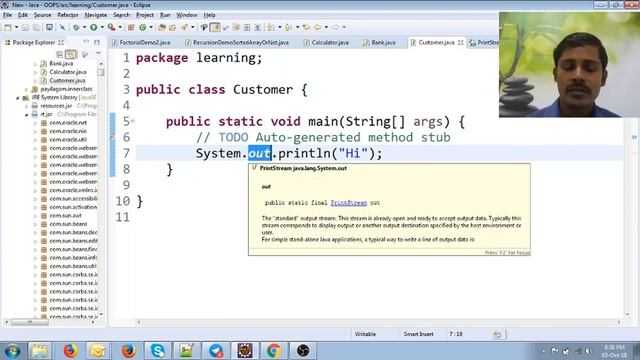Image resolution: width=640 pixels, height=360 pixels.
Task: Switch to the Calculator.java tab
Action: coord(327,42)
